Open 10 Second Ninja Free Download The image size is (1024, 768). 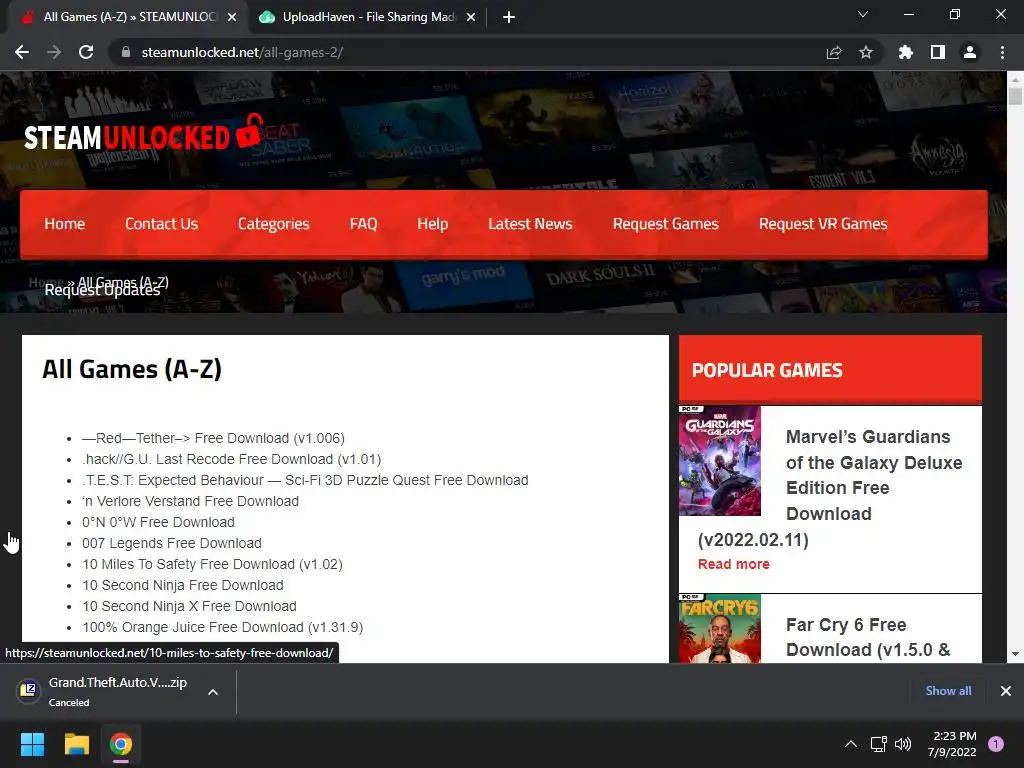[183, 585]
